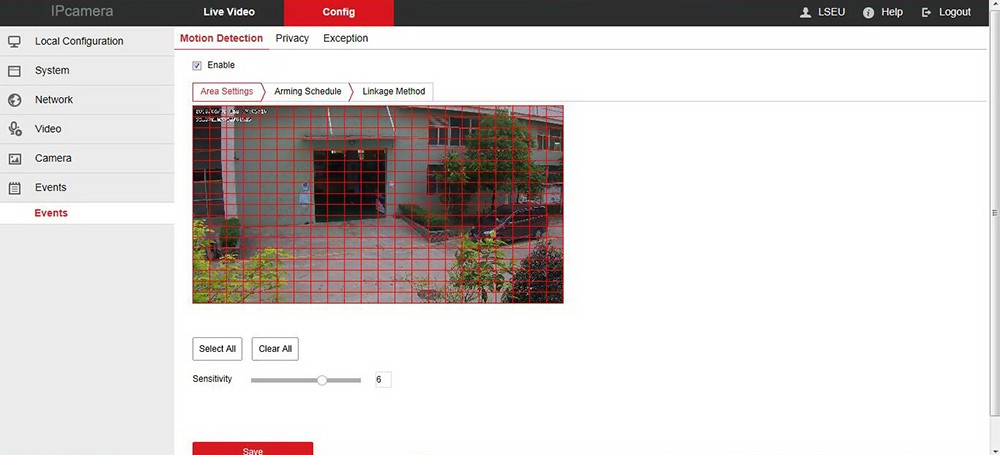This screenshot has height=455, width=1000.
Task: Click the Logout exit icon
Action: point(927,12)
